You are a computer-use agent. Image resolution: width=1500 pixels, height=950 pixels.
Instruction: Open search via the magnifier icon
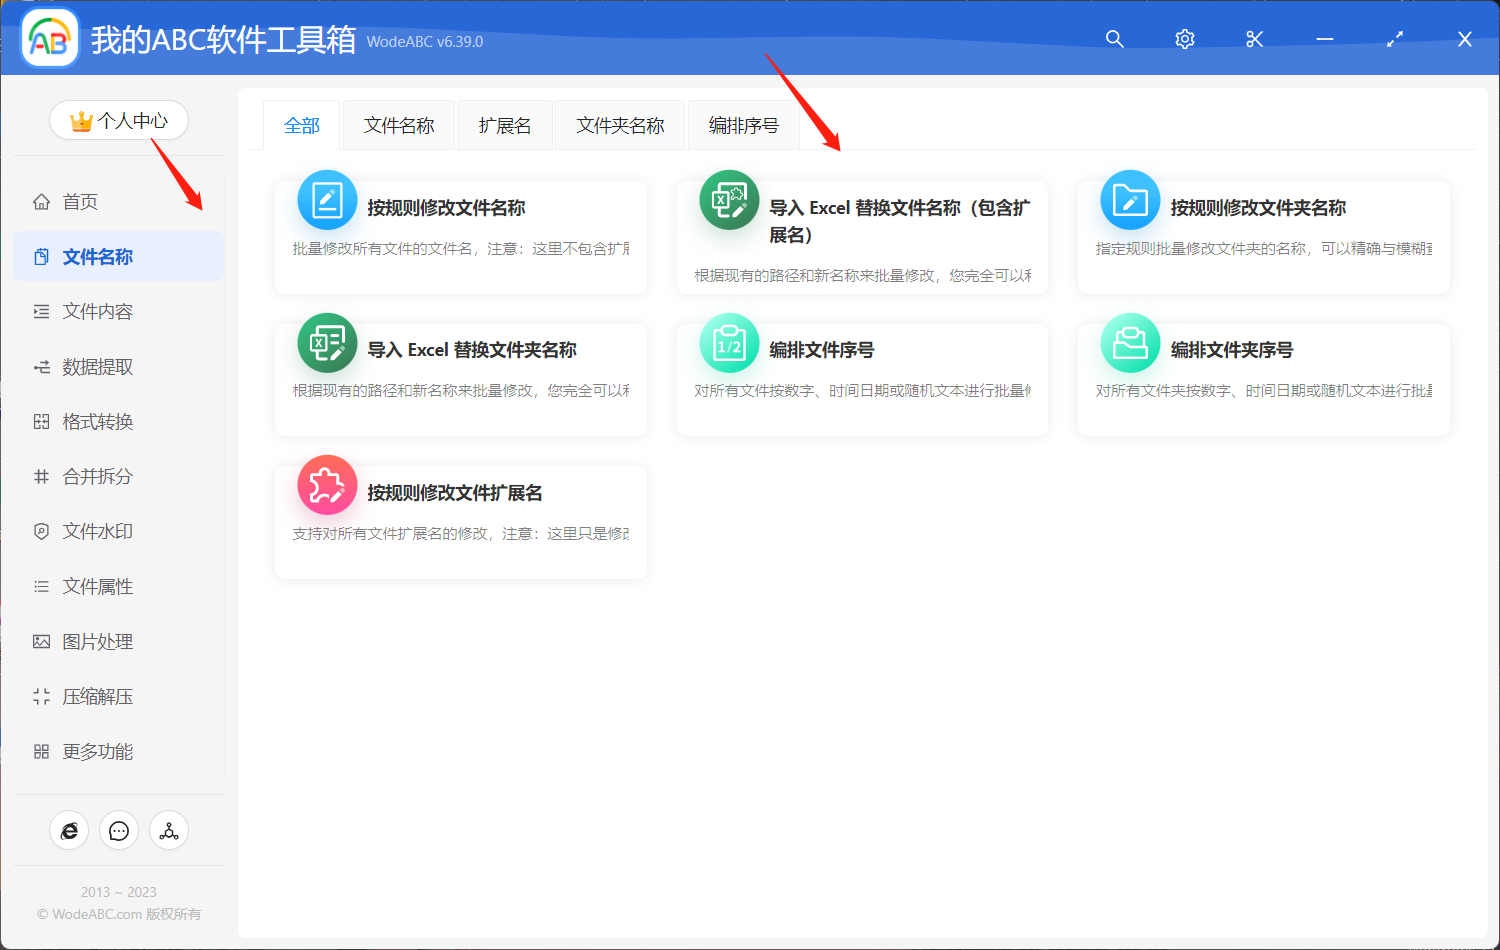point(1114,39)
